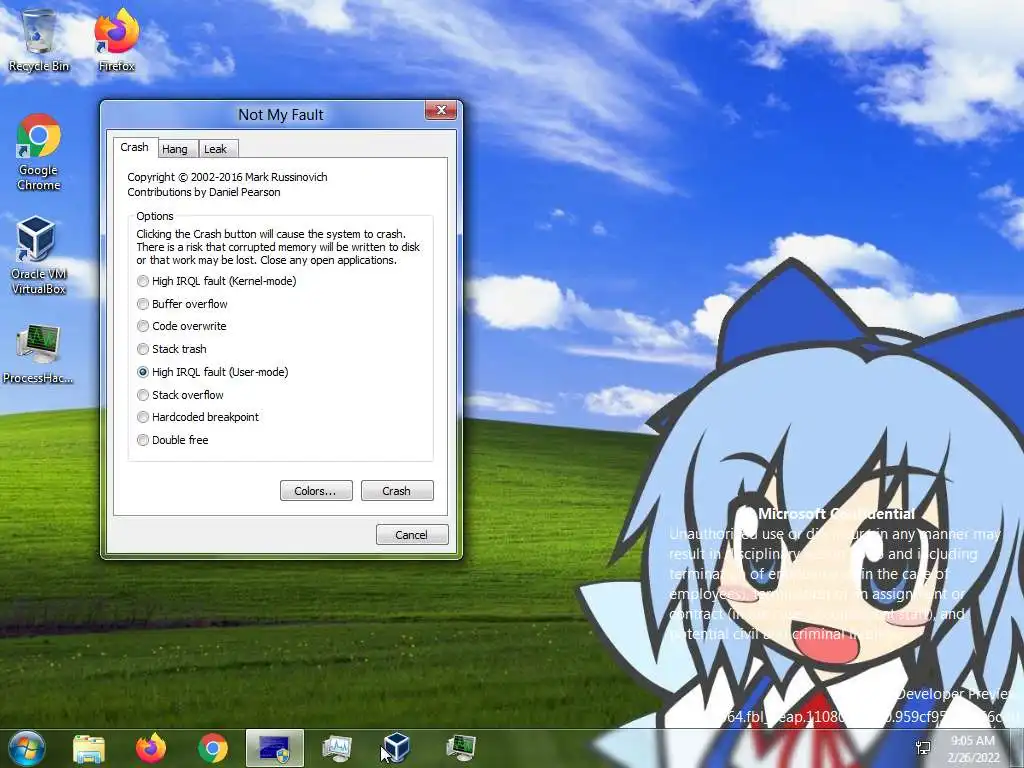Launch Chrome from the taskbar

pyautogui.click(x=213, y=748)
